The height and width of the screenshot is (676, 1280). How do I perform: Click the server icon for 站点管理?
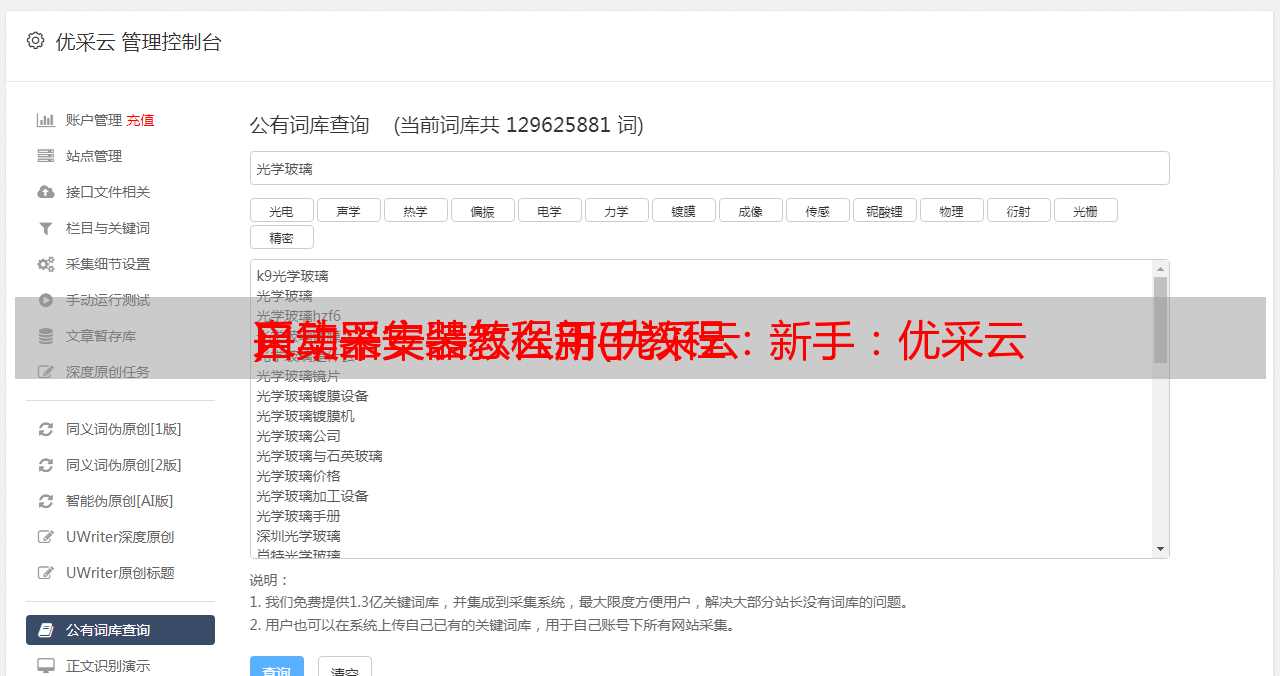coord(46,156)
